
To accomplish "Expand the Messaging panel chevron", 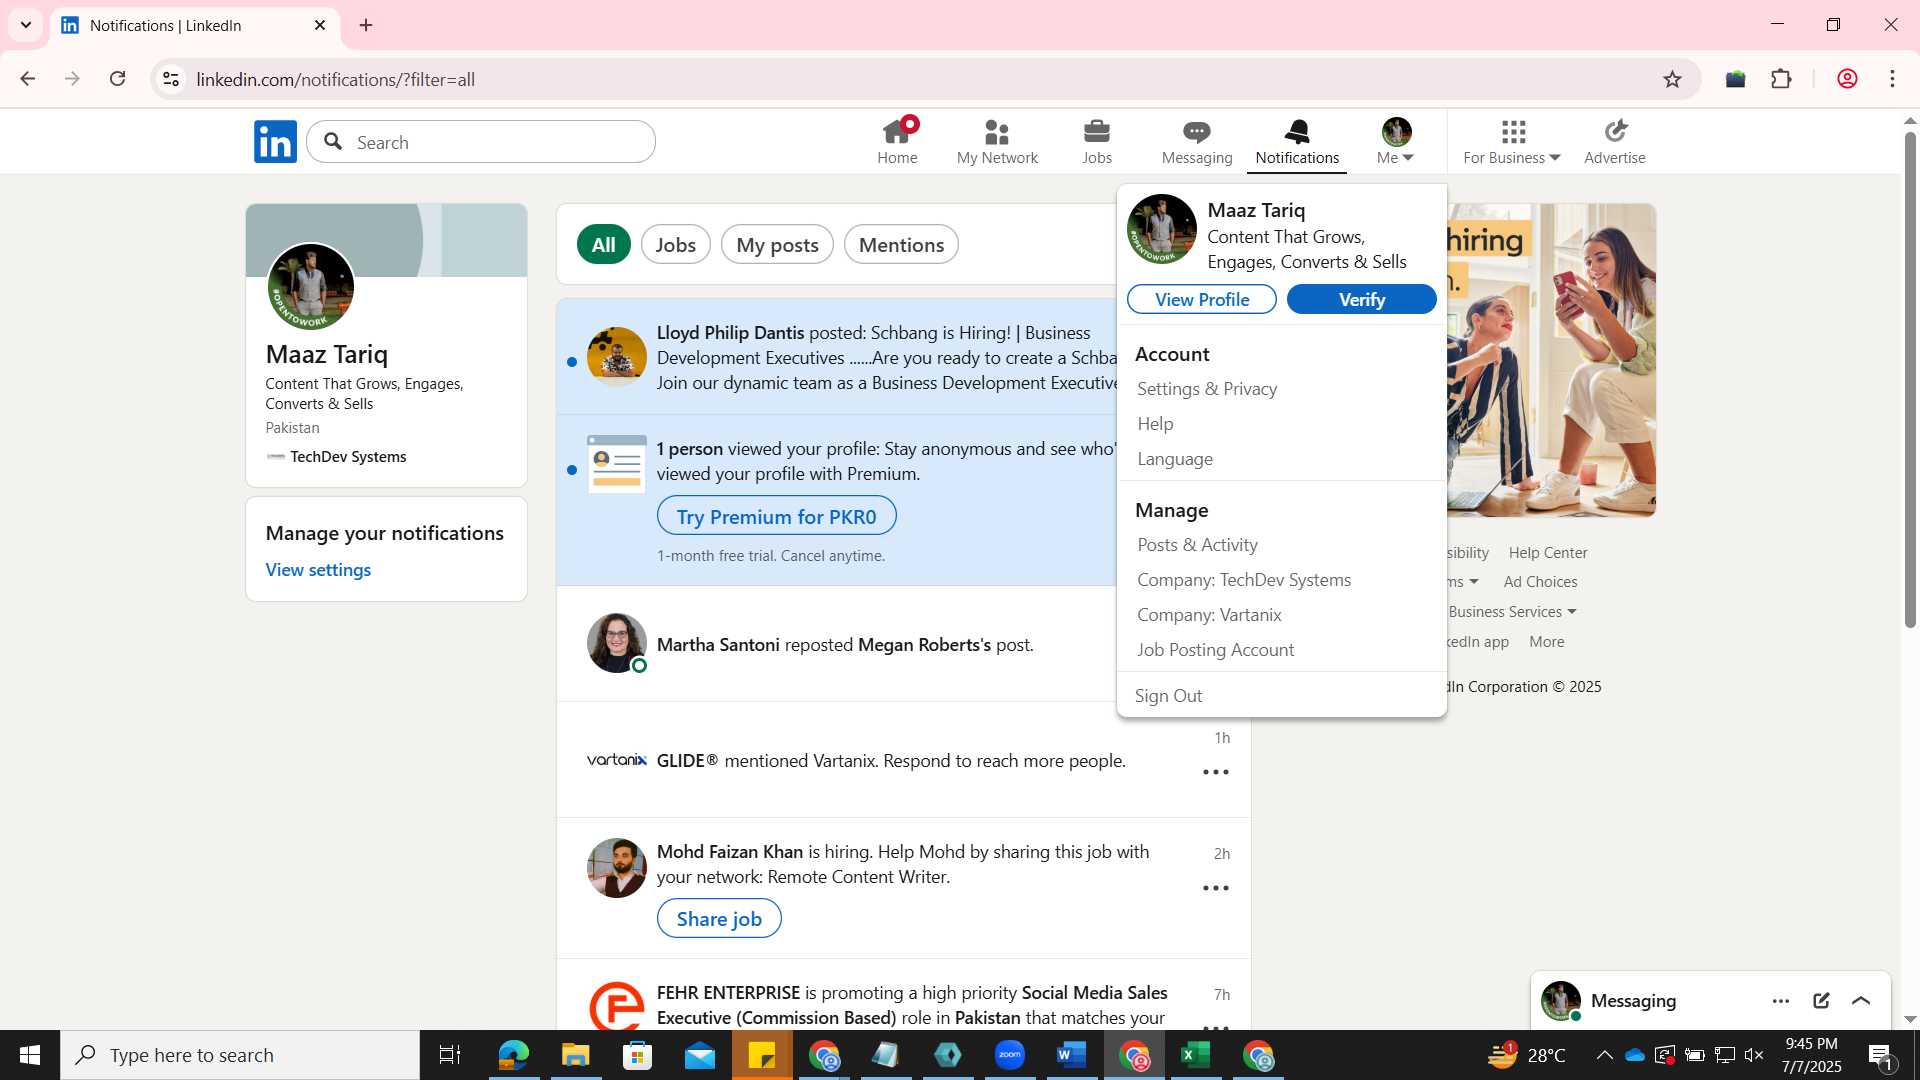I will pos(1861,1001).
